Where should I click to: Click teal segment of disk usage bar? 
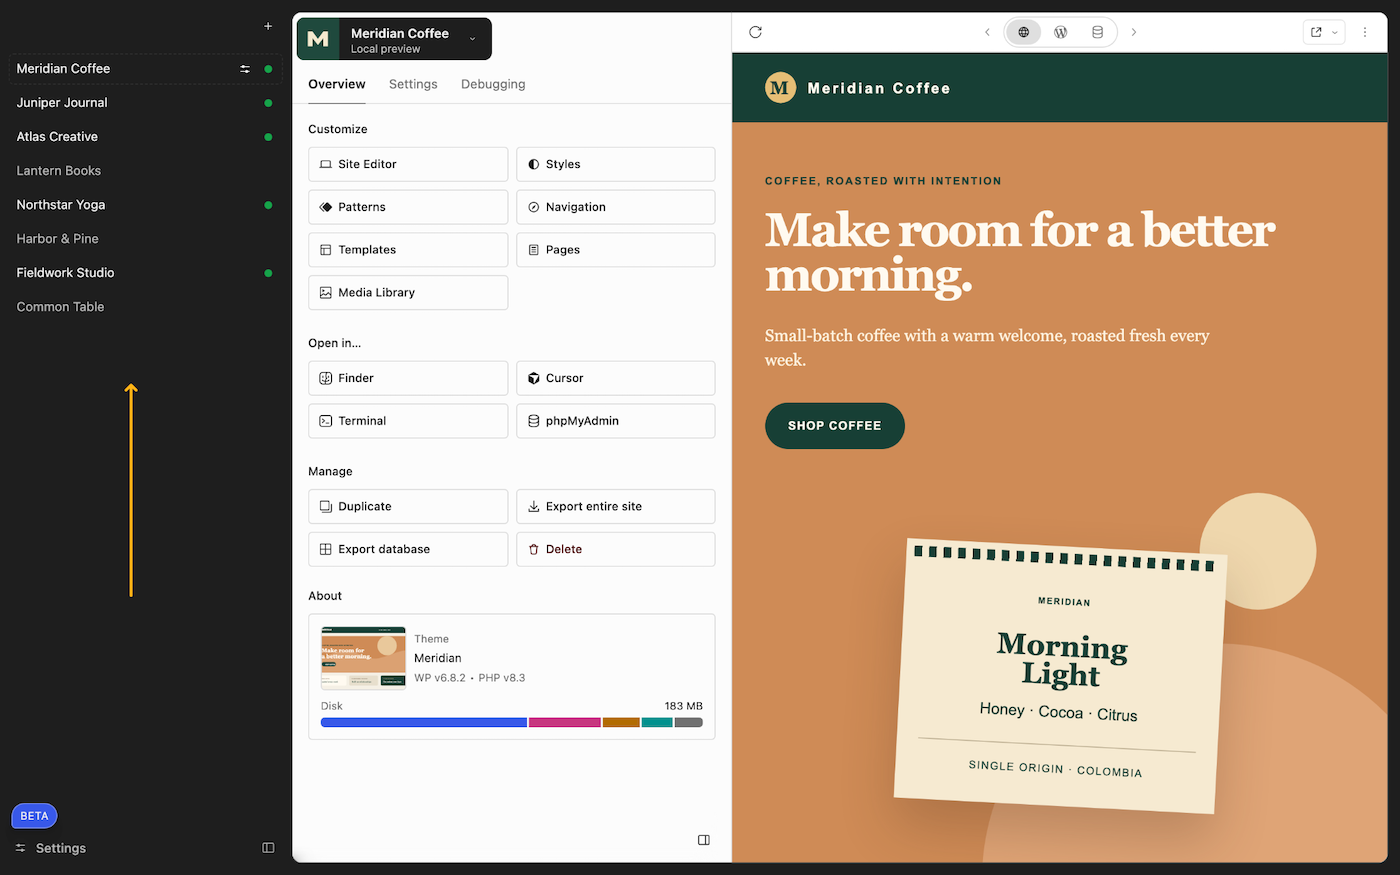657,722
